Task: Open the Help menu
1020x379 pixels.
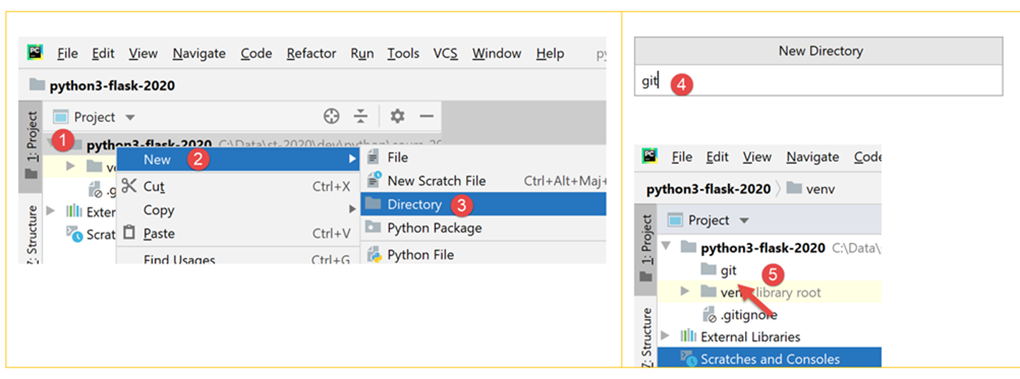Action: [550, 53]
